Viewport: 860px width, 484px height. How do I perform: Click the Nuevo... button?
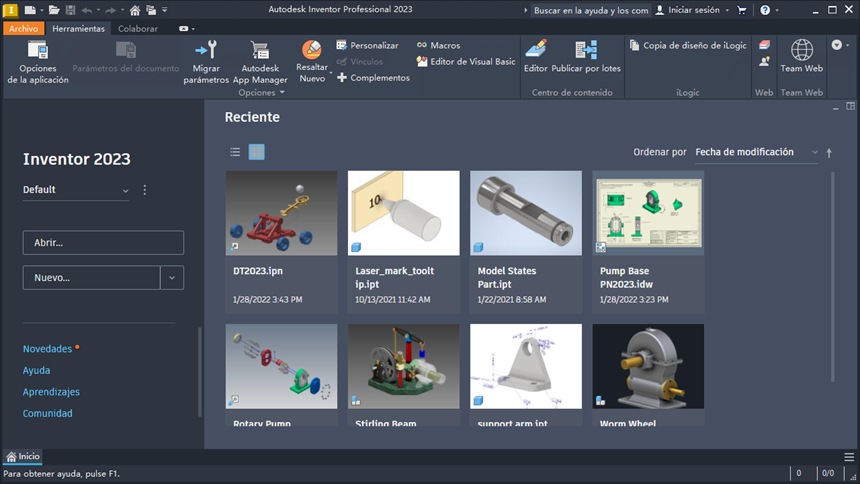tap(92, 278)
